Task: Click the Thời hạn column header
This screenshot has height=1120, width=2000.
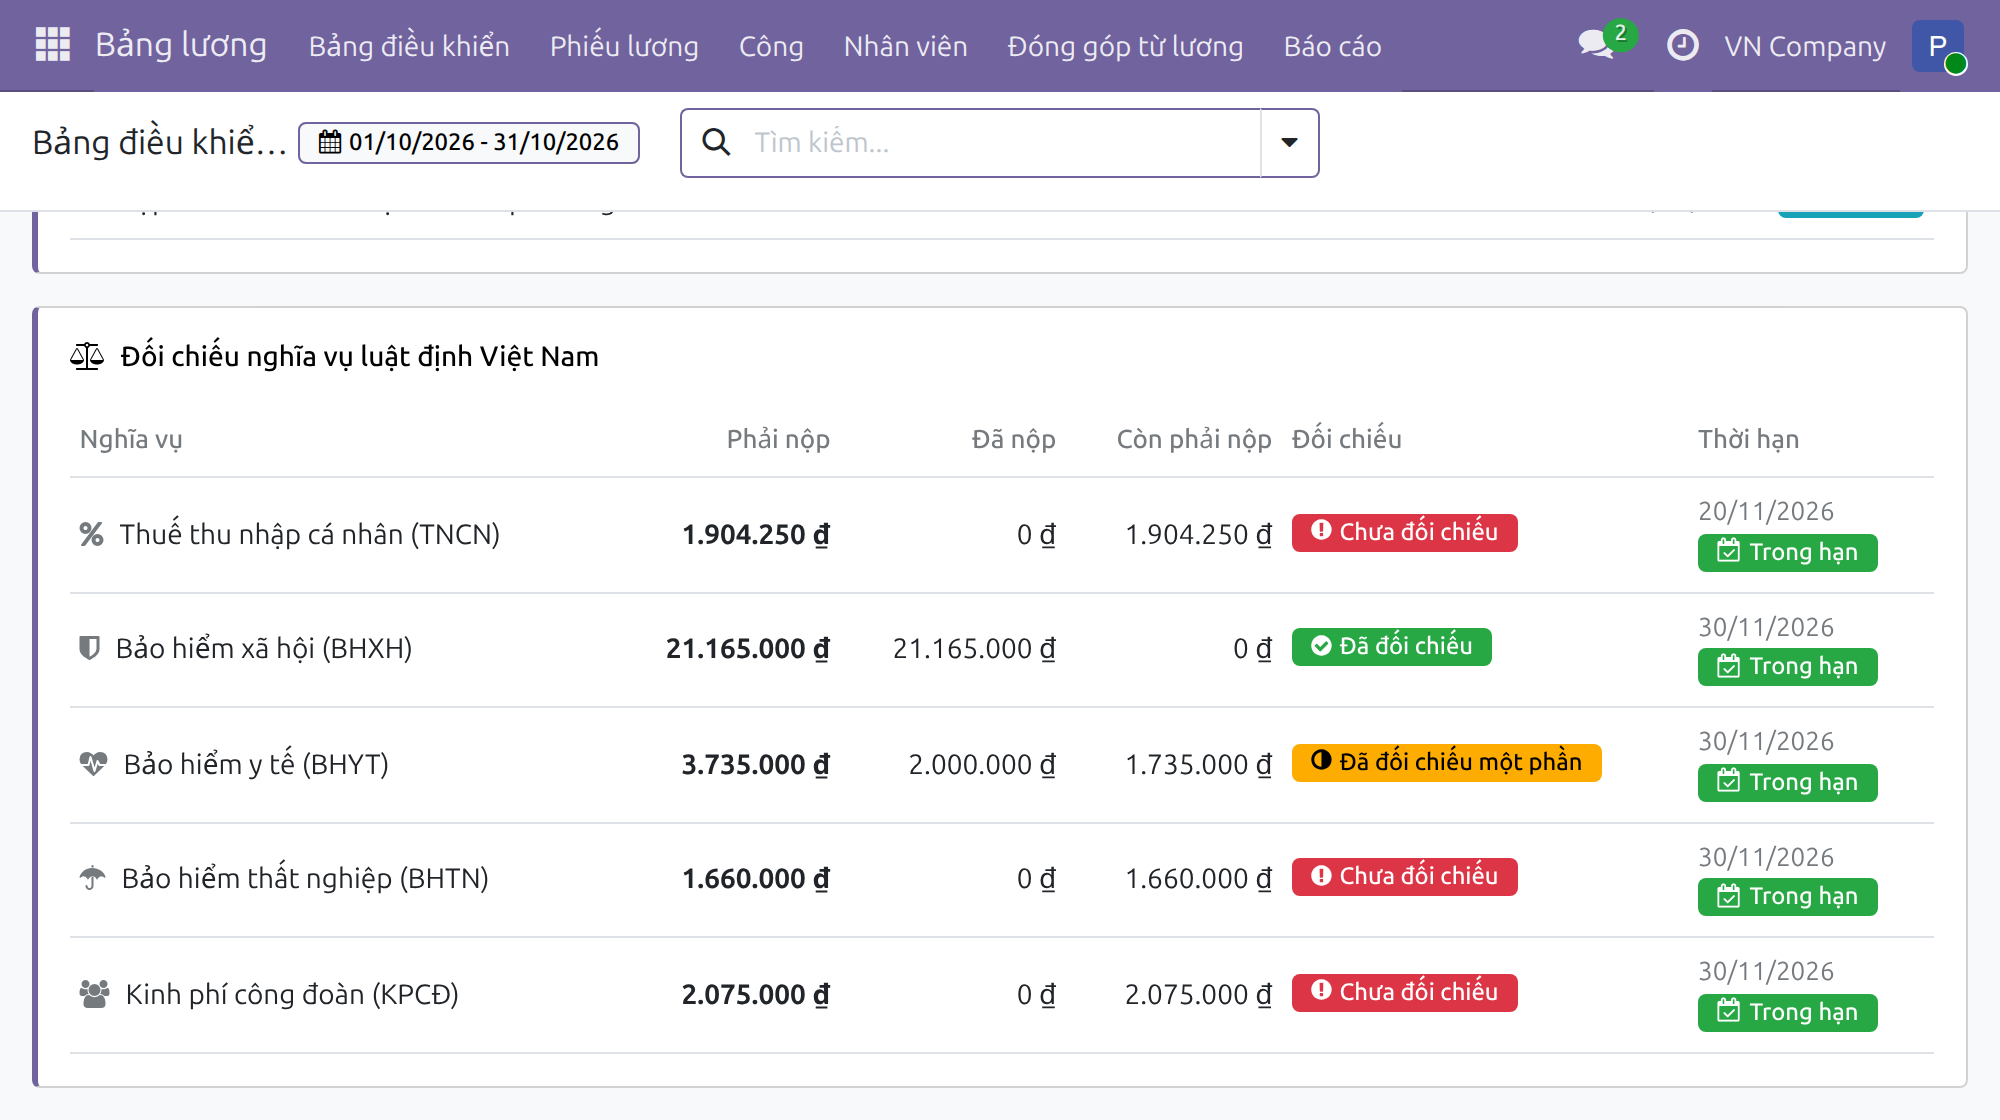Action: (x=1748, y=439)
